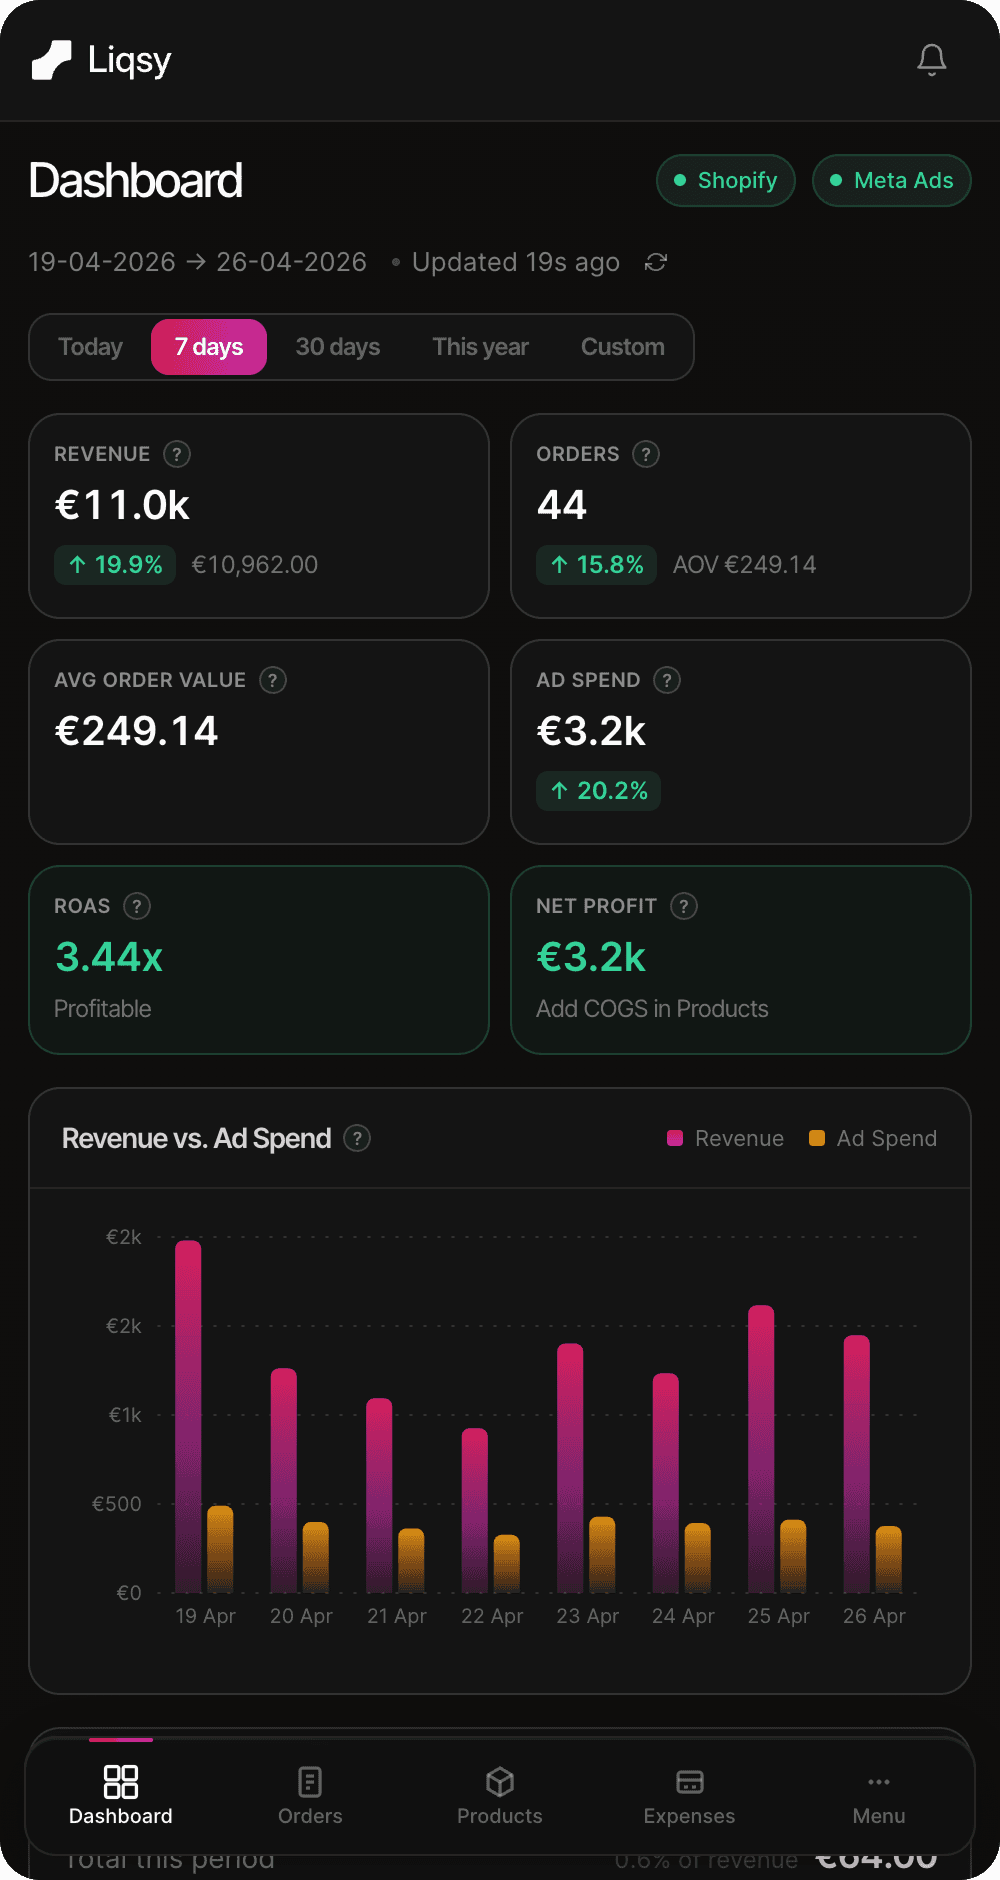The height and width of the screenshot is (1880, 1000).
Task: Open Orders from the bottom bar
Action: (x=310, y=1795)
